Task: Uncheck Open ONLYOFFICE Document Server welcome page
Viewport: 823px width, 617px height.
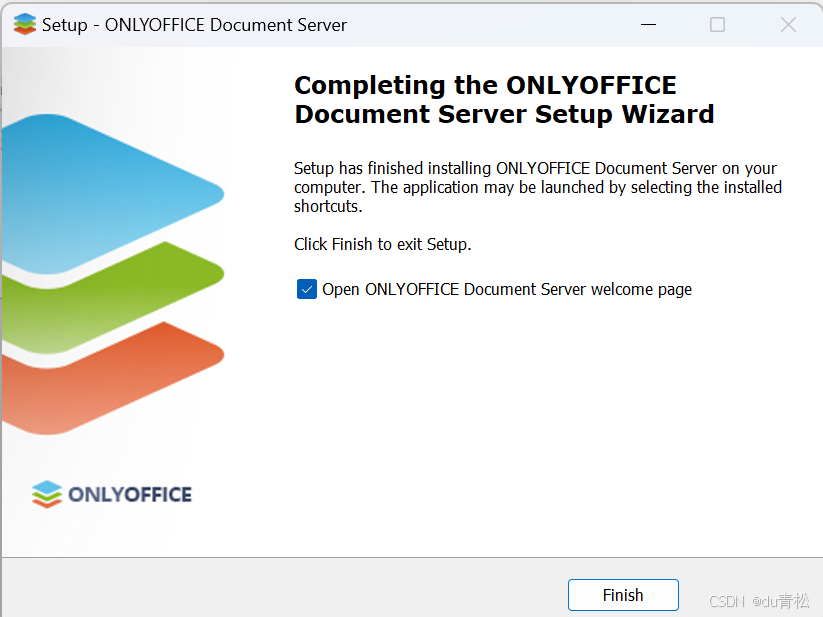Action: [x=307, y=289]
